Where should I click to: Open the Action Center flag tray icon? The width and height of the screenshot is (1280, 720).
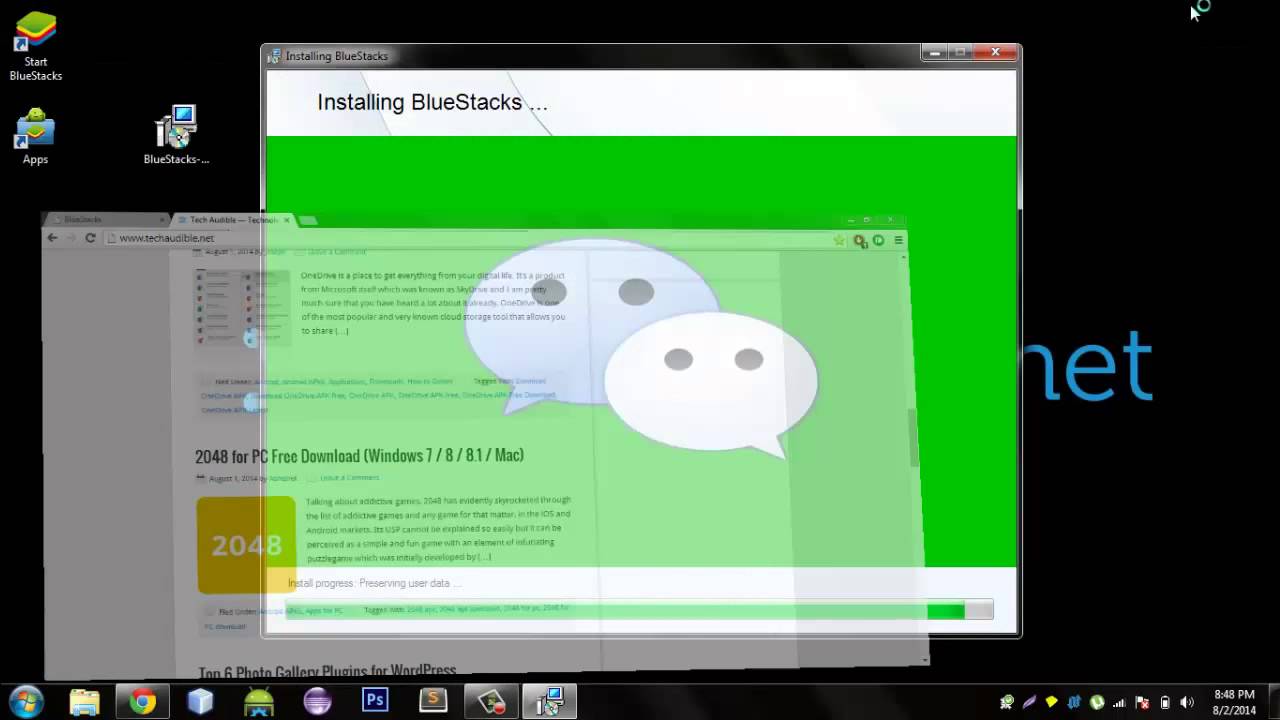click(x=1142, y=702)
